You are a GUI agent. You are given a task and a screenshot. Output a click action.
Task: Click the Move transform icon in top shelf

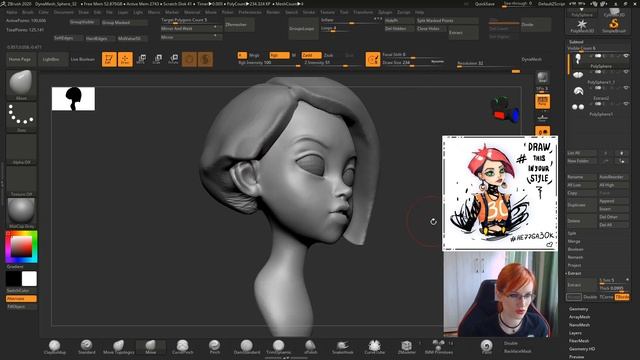click(141, 59)
